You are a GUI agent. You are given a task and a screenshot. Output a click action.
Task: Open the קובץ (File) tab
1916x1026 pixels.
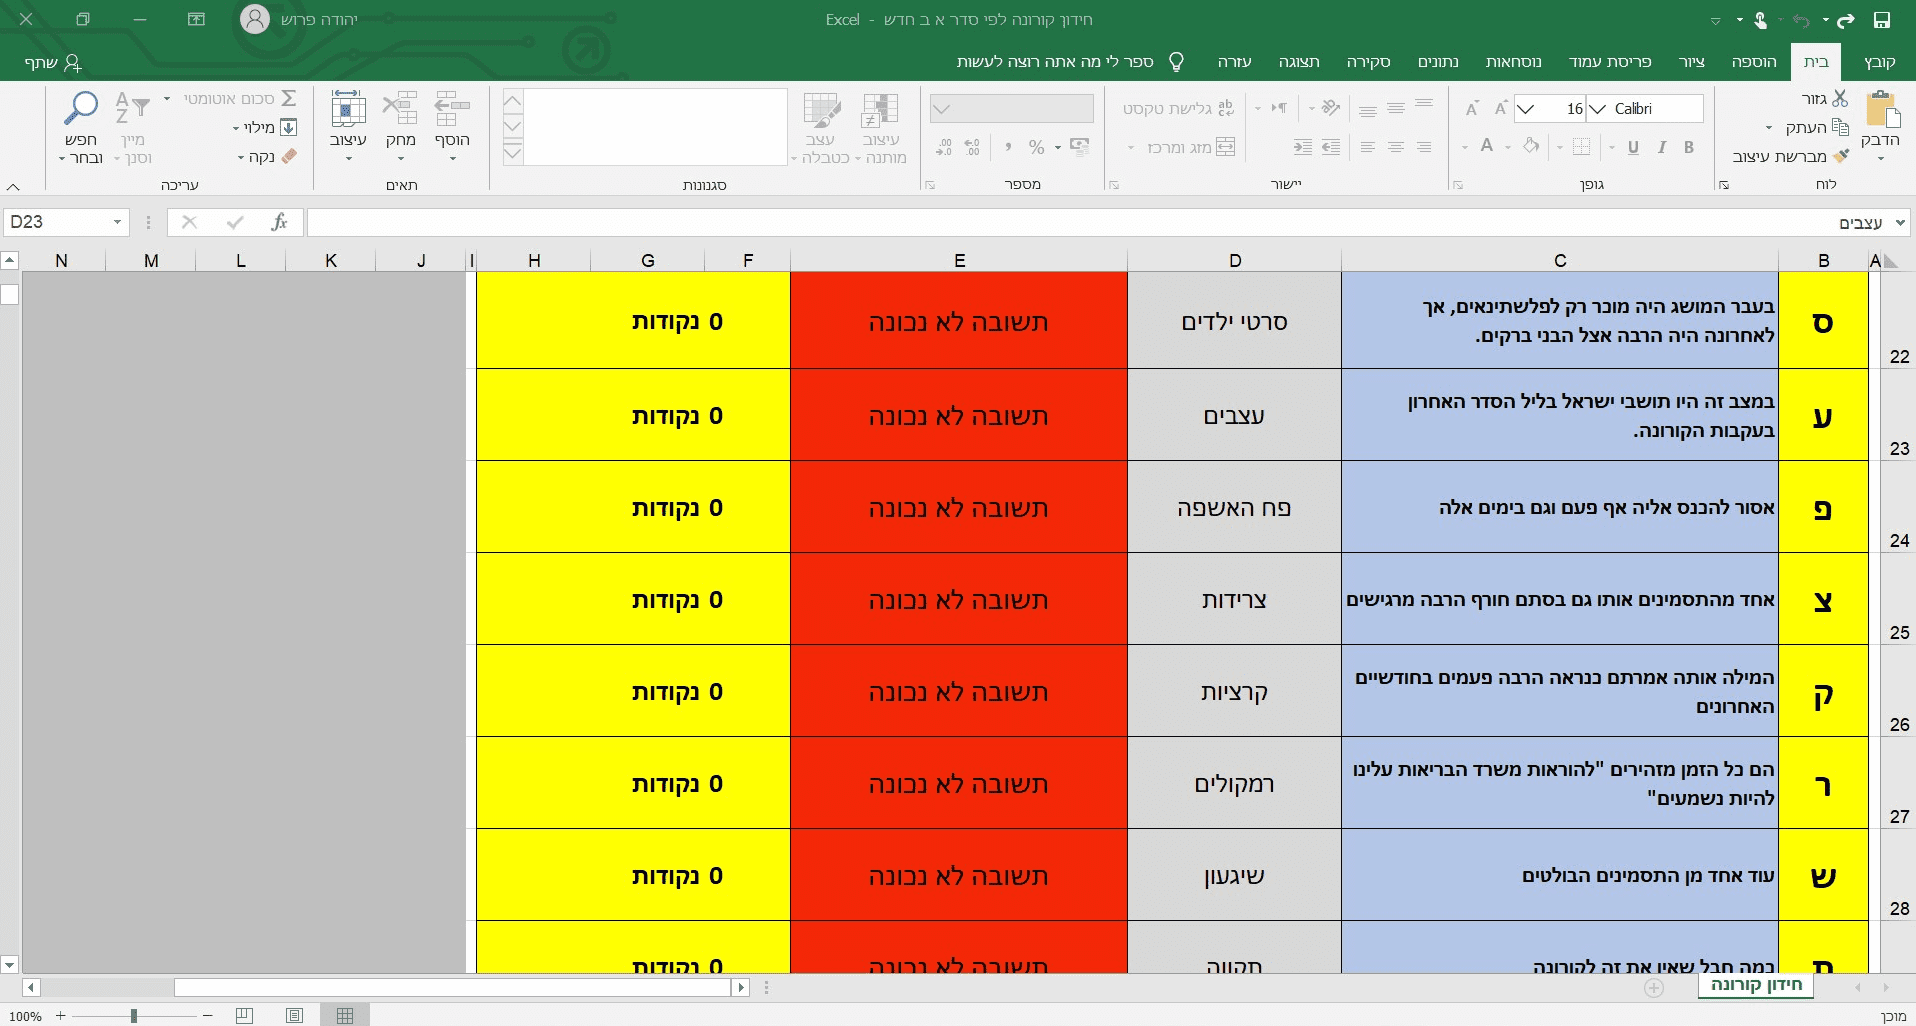(1880, 62)
